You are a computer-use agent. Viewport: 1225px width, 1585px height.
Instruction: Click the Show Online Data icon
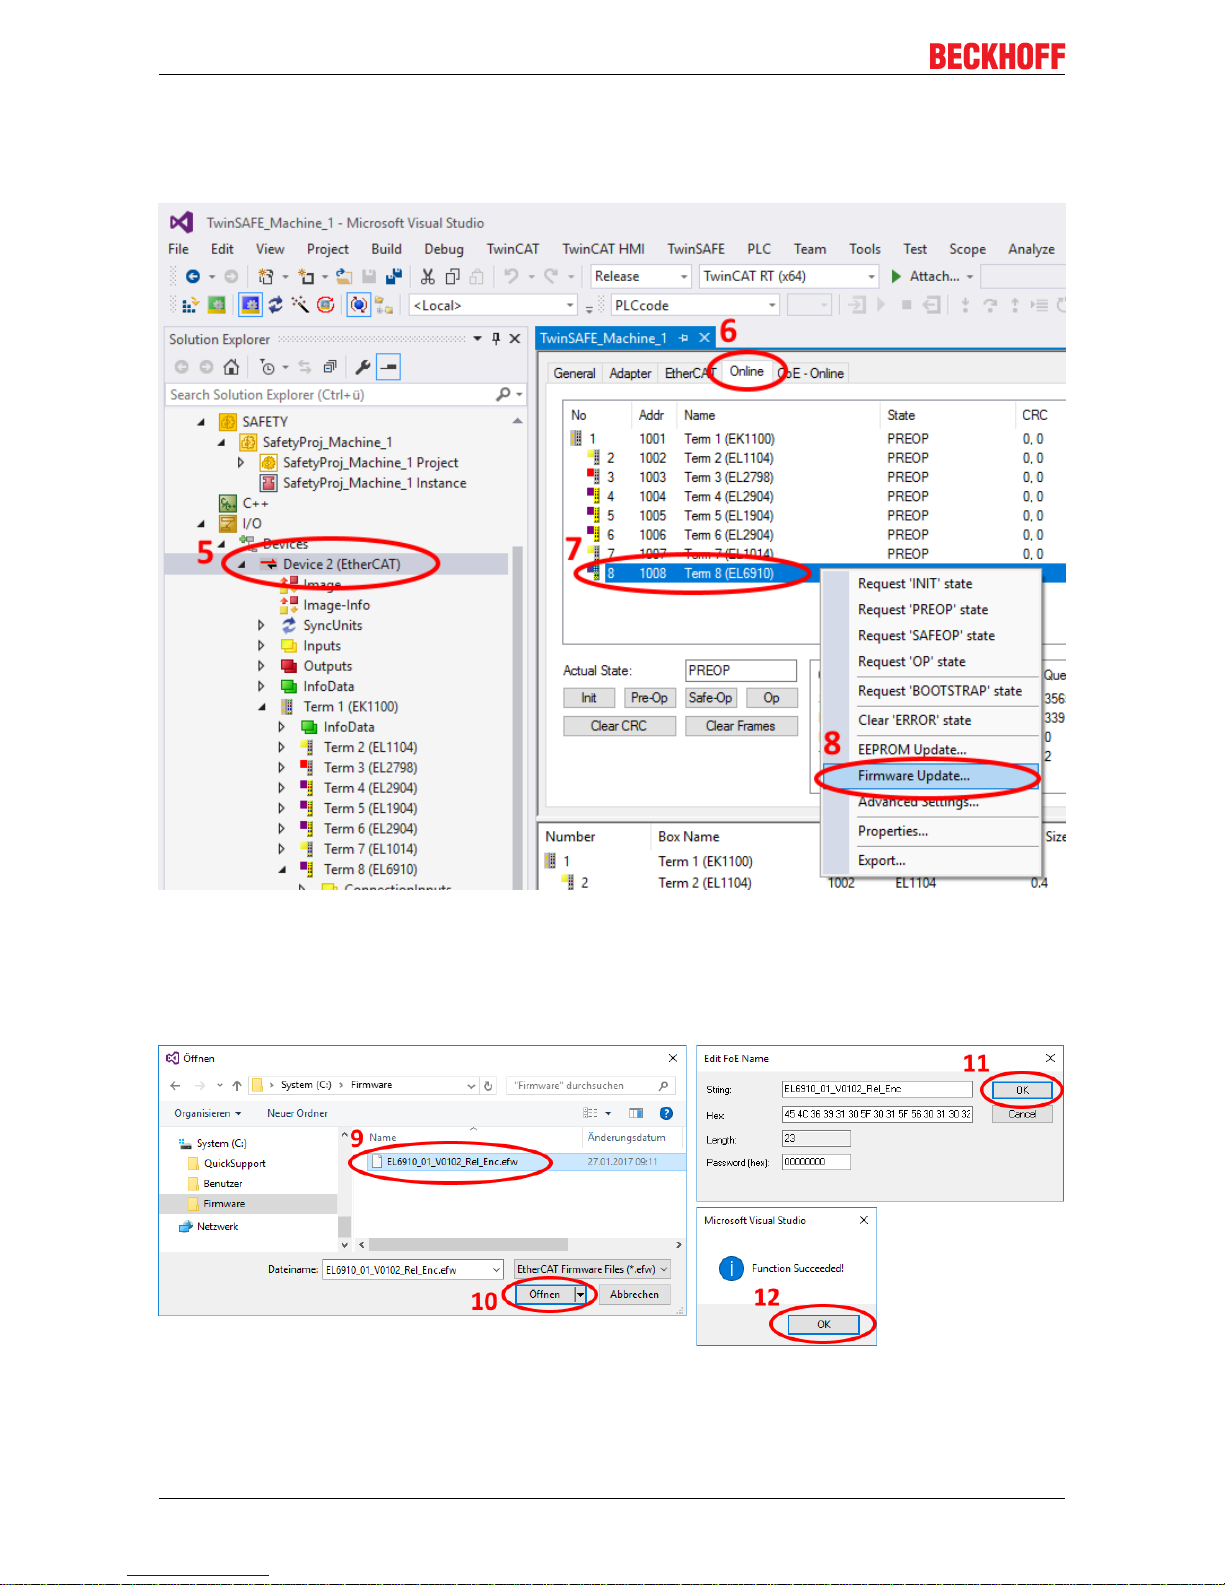point(358,305)
